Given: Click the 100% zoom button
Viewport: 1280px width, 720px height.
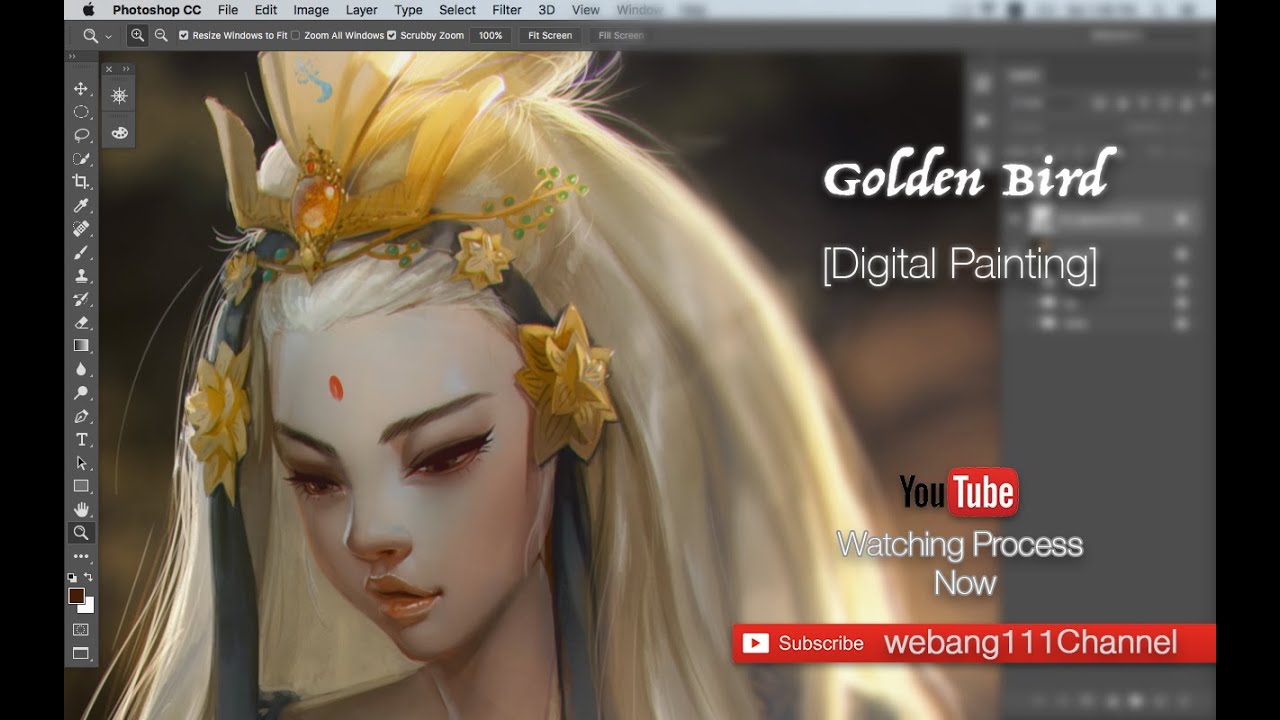Looking at the screenshot, I should 490,35.
